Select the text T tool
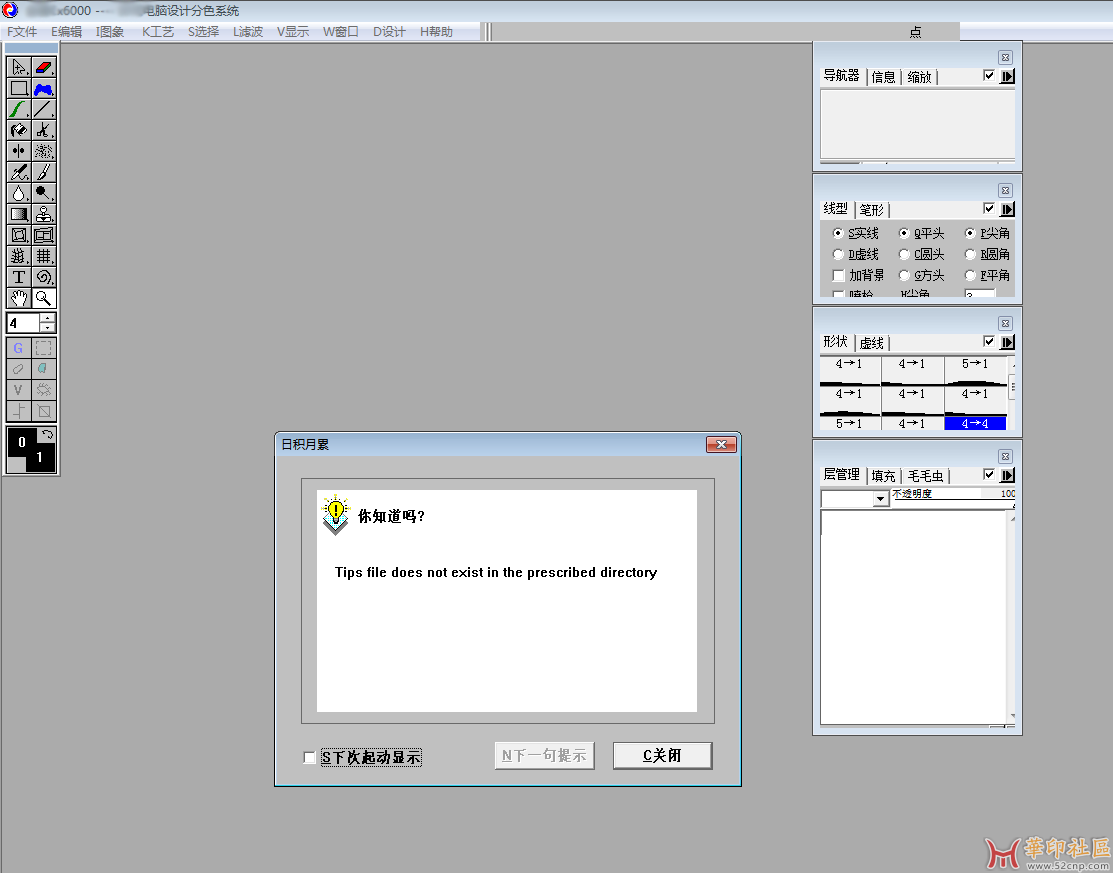 (19, 277)
